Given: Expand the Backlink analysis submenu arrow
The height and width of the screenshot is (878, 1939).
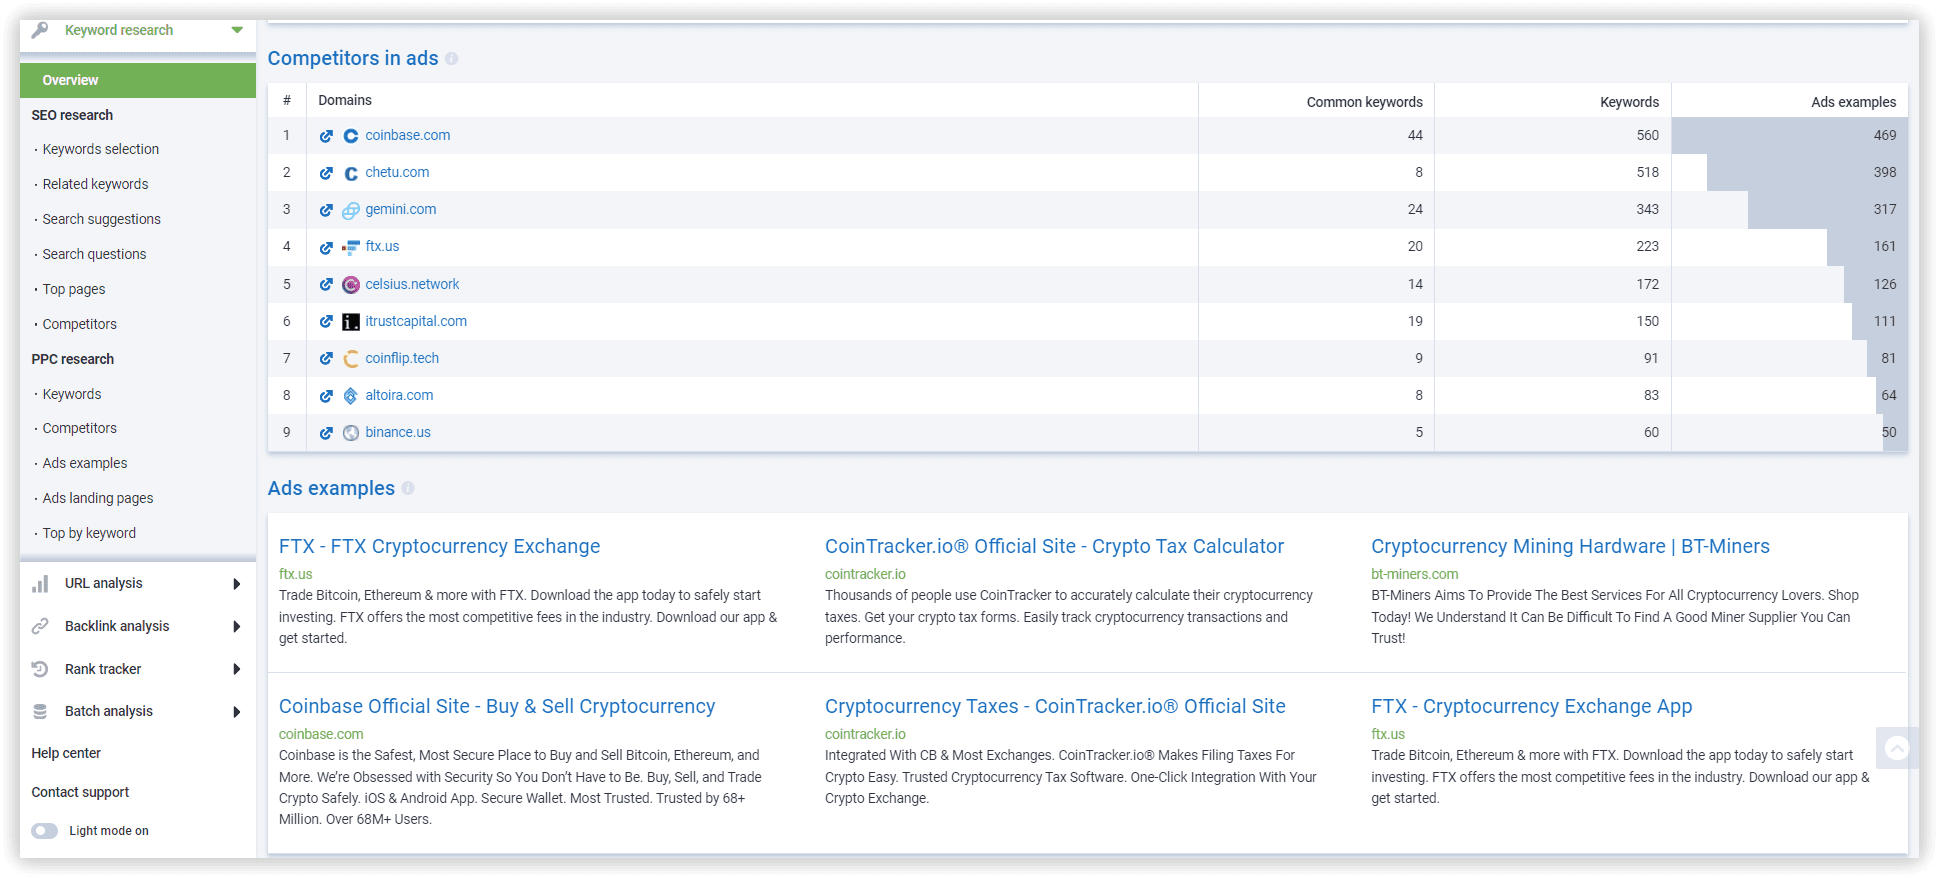Looking at the screenshot, I should click(237, 627).
